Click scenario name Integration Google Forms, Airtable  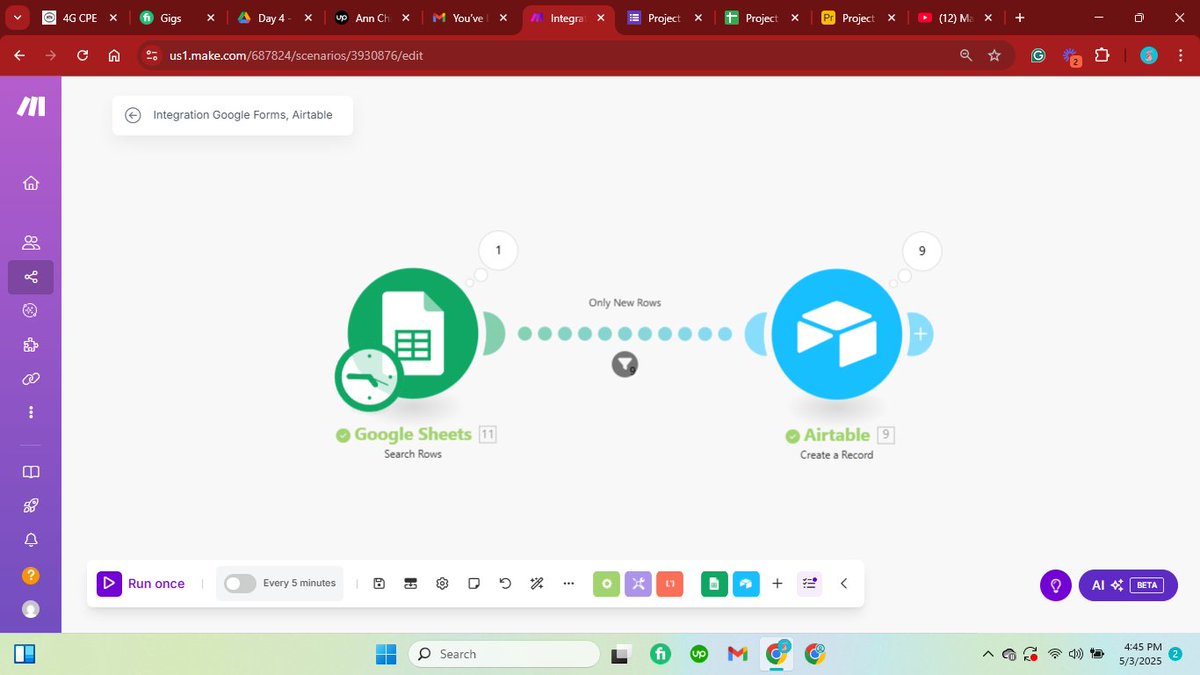coord(242,115)
